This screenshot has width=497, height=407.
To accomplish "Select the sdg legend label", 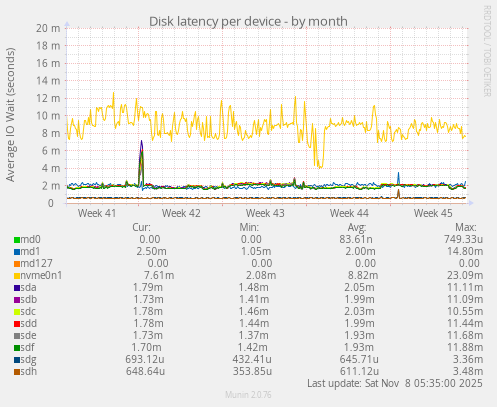I will point(29,360).
